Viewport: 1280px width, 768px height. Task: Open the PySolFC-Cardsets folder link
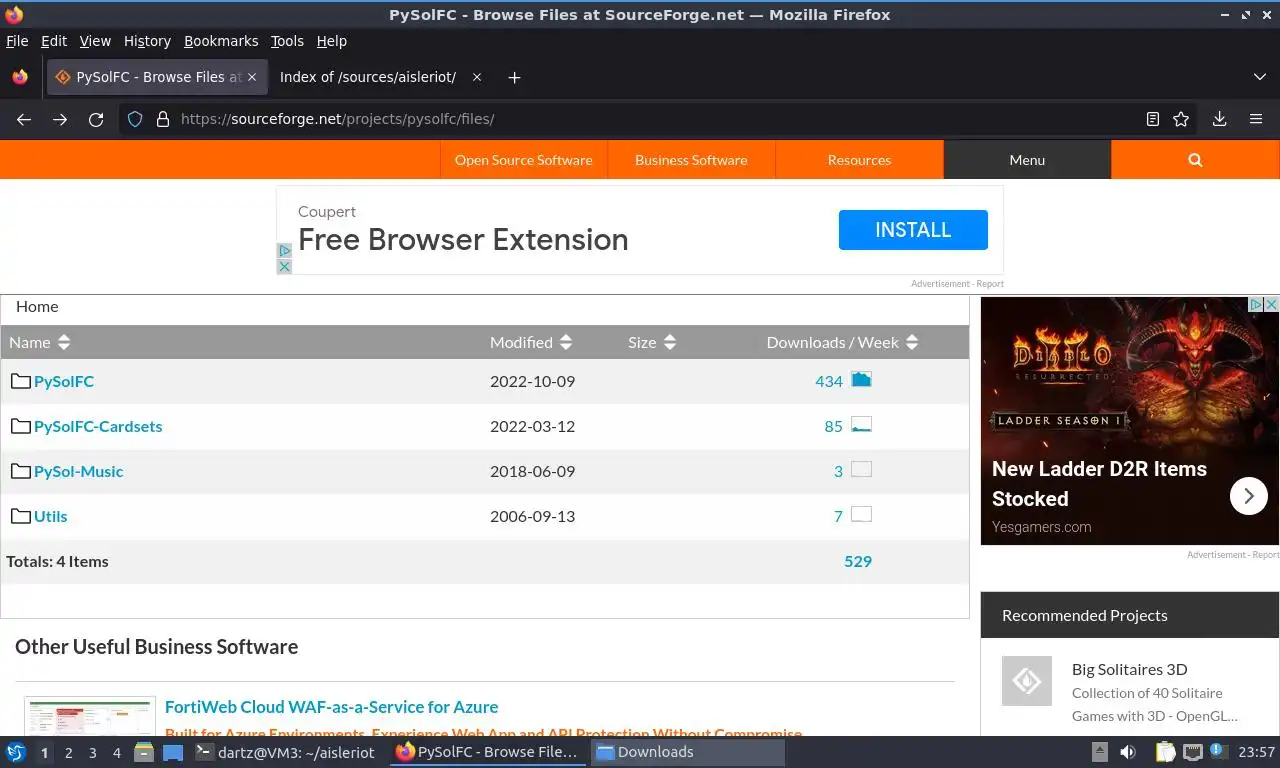tap(98, 426)
